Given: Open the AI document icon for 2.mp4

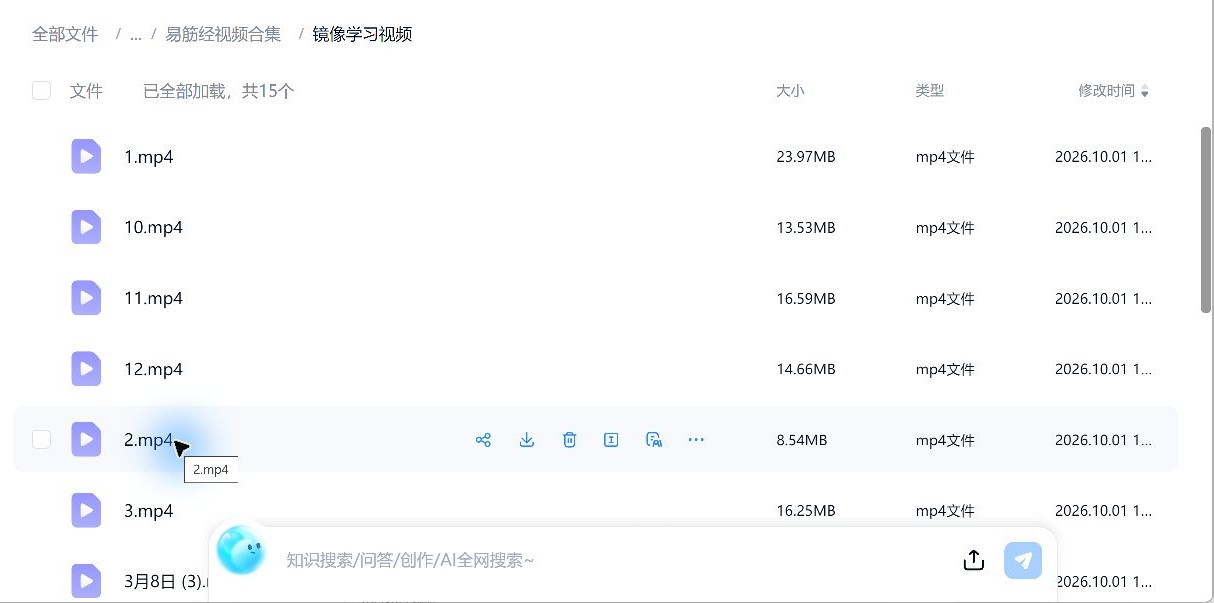Looking at the screenshot, I should pyautogui.click(x=654, y=440).
